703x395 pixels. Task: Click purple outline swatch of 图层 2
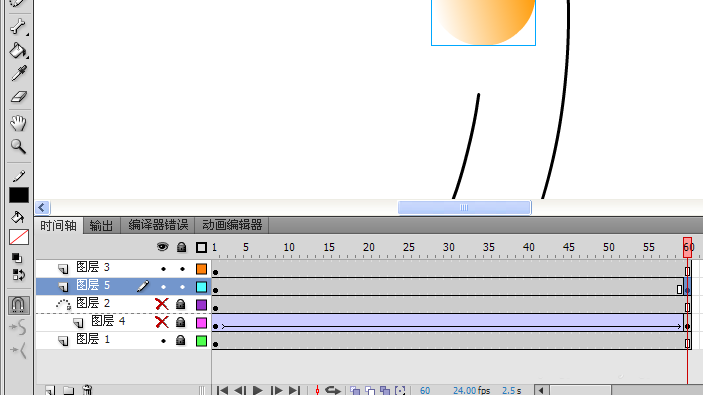(x=201, y=304)
